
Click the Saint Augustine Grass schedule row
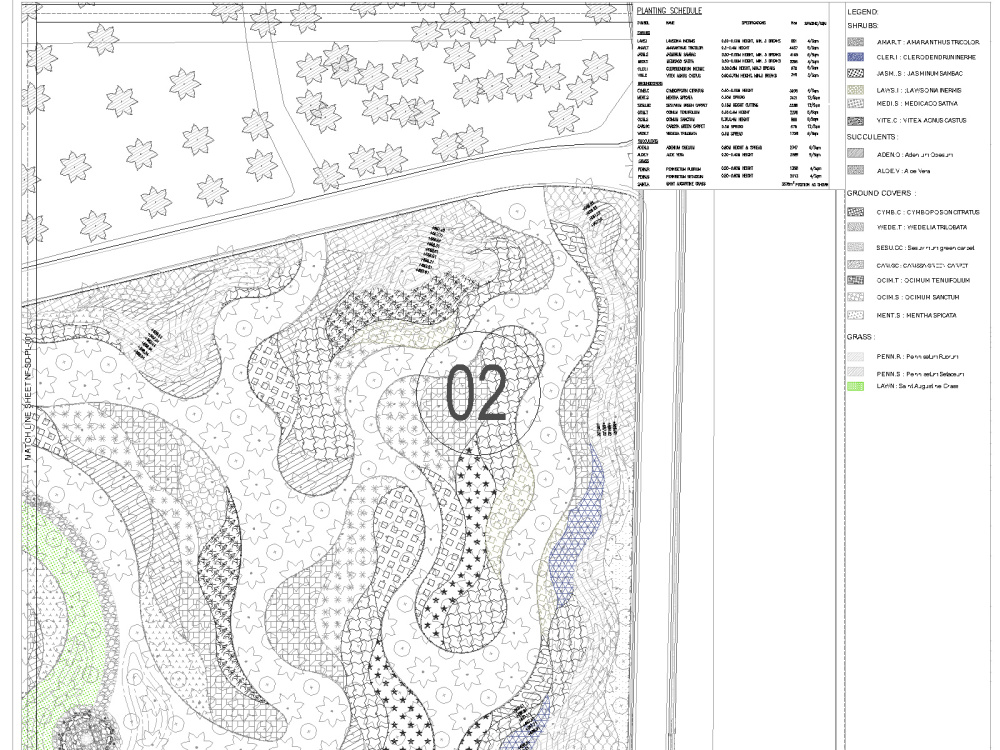coord(732,184)
